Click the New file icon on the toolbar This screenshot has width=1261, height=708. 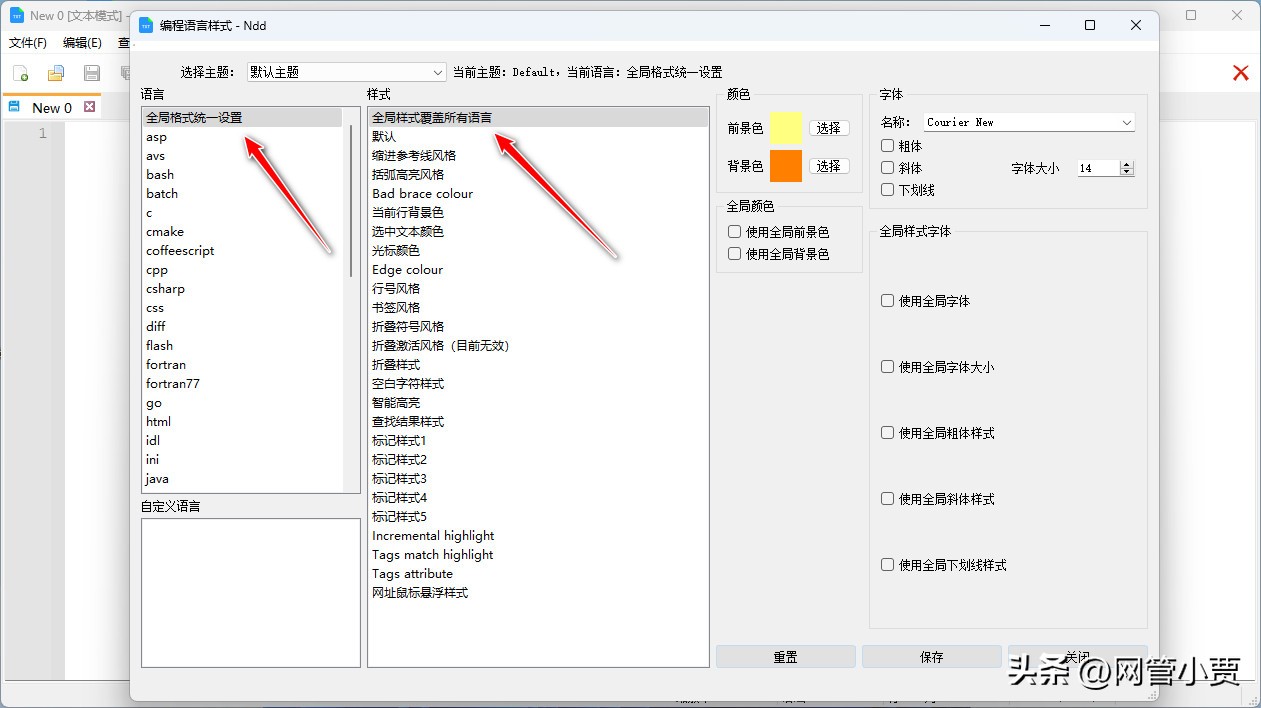pos(18,72)
